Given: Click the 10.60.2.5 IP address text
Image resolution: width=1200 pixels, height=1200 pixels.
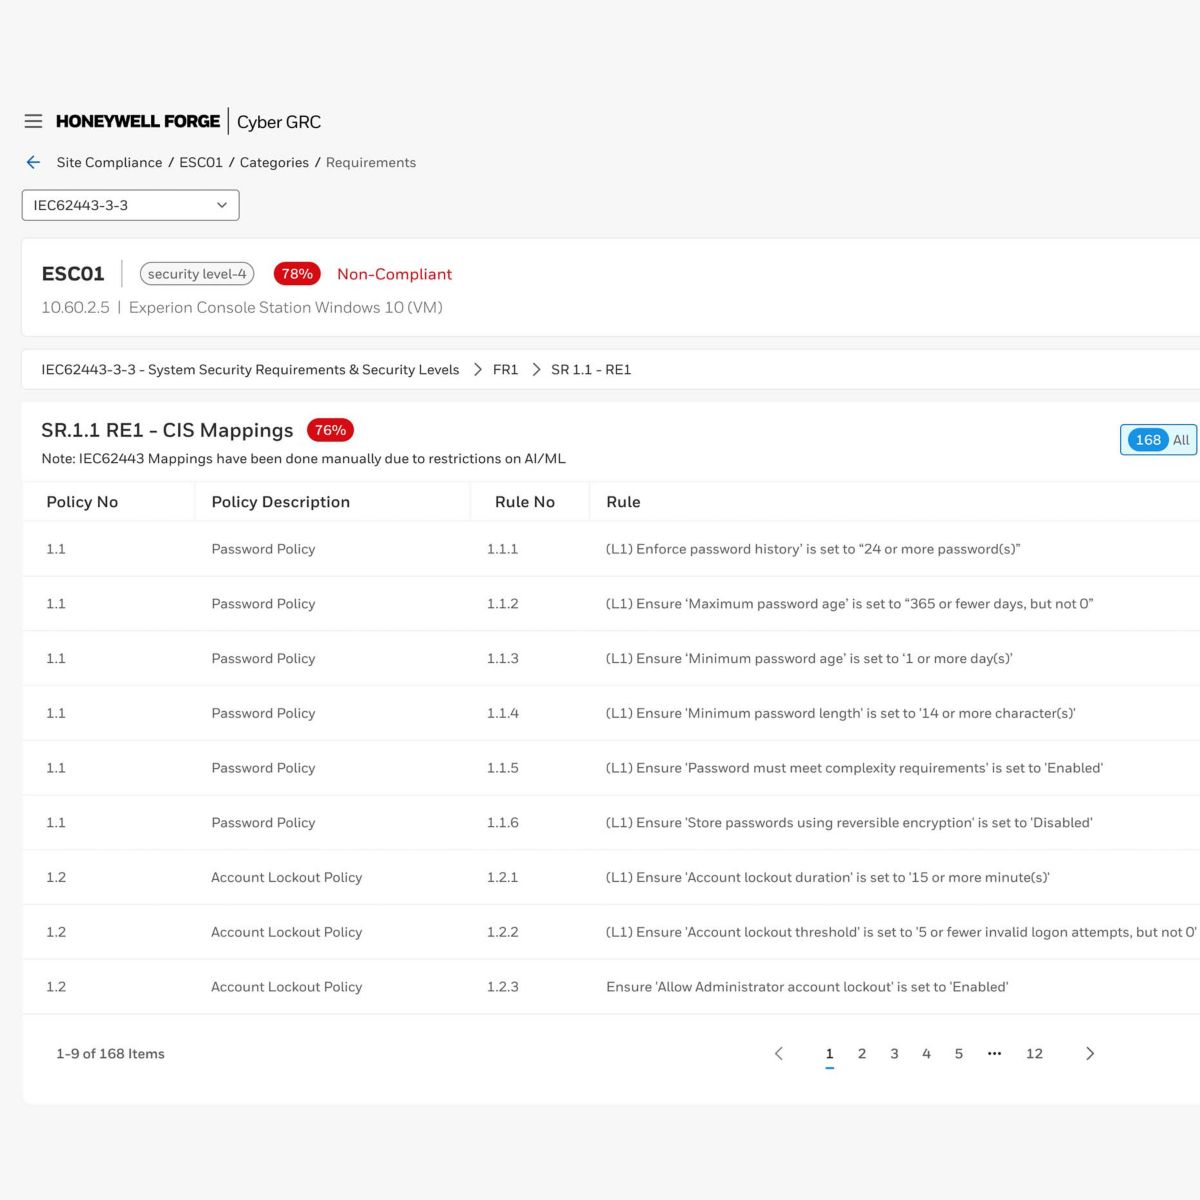Looking at the screenshot, I should 75,307.
